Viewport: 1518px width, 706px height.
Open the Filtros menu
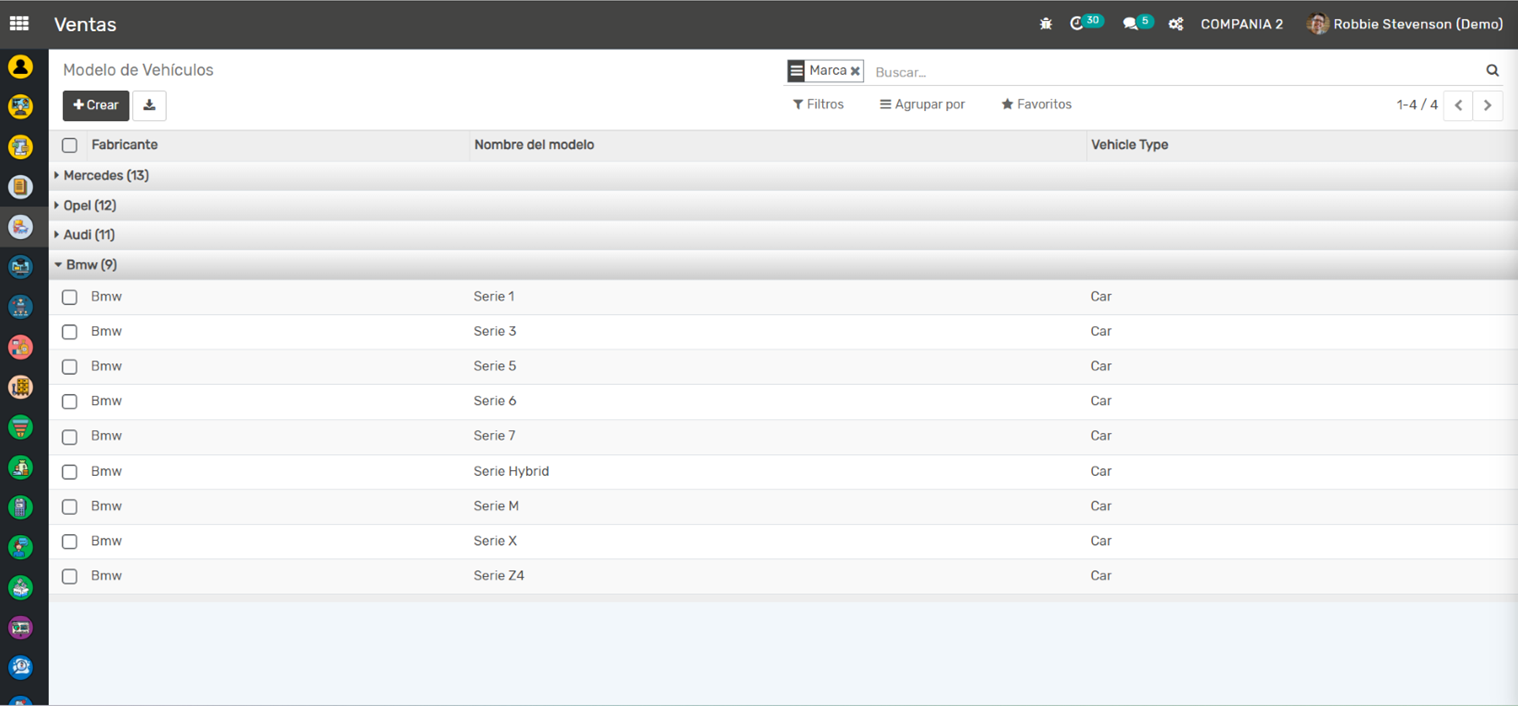[818, 104]
